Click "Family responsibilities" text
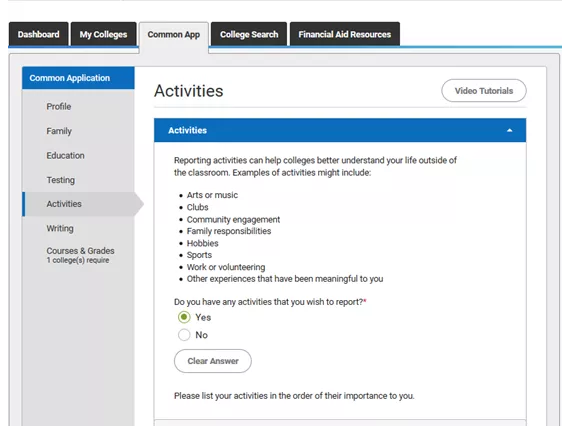 [229, 231]
